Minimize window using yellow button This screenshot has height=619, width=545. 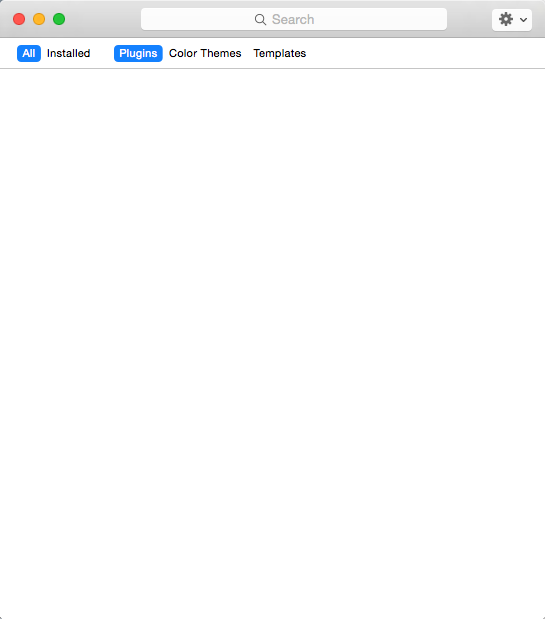click(x=39, y=19)
